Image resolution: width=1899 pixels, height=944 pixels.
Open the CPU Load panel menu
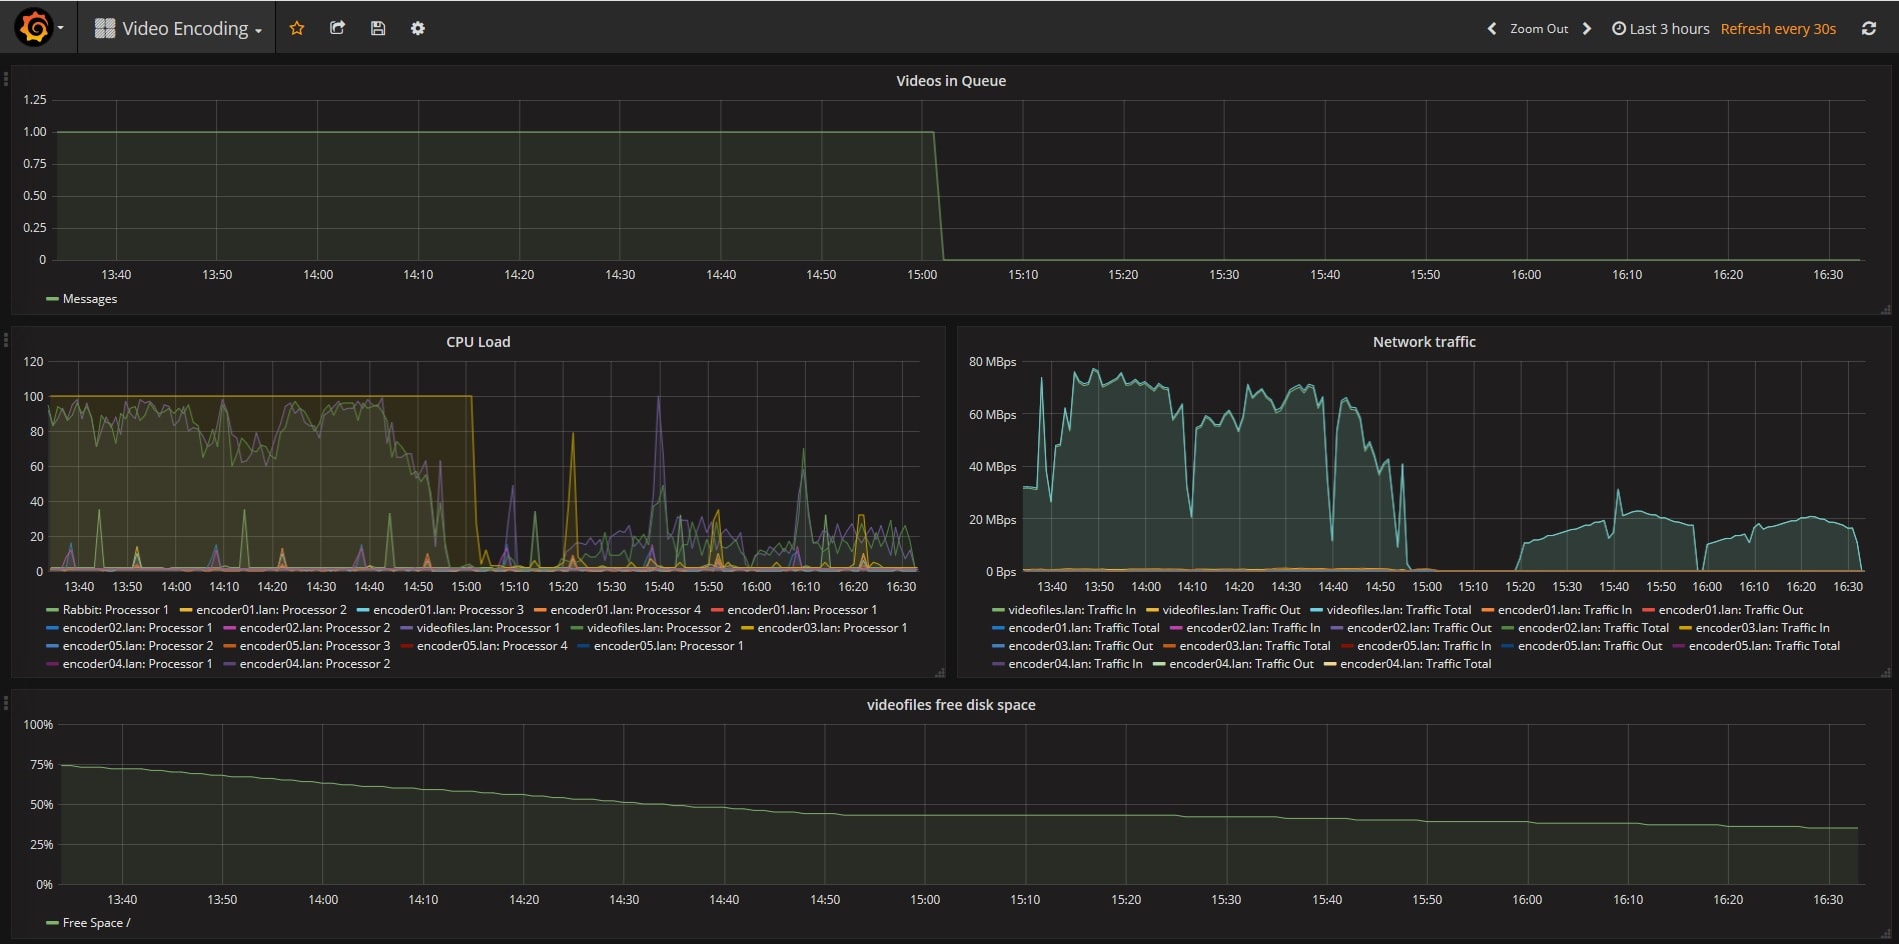pos(476,341)
